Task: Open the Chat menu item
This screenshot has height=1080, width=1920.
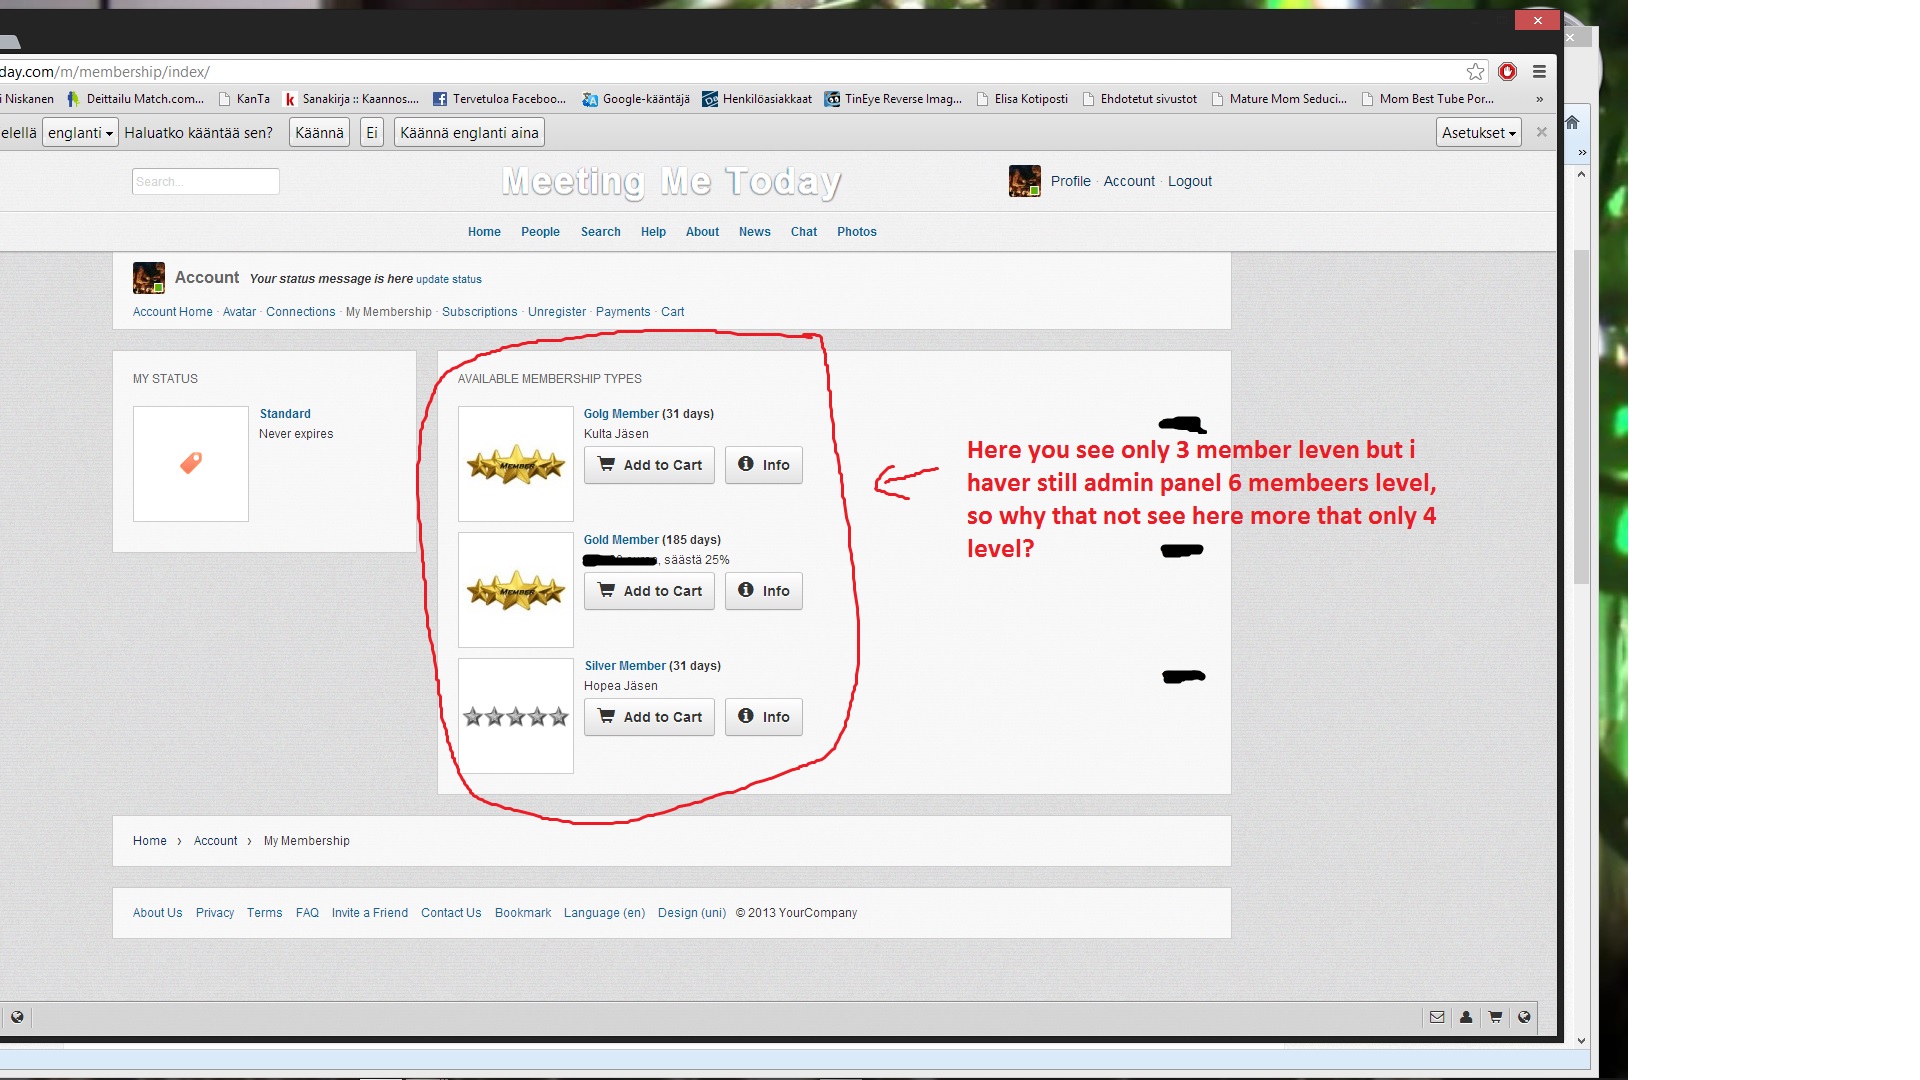Action: 803,232
